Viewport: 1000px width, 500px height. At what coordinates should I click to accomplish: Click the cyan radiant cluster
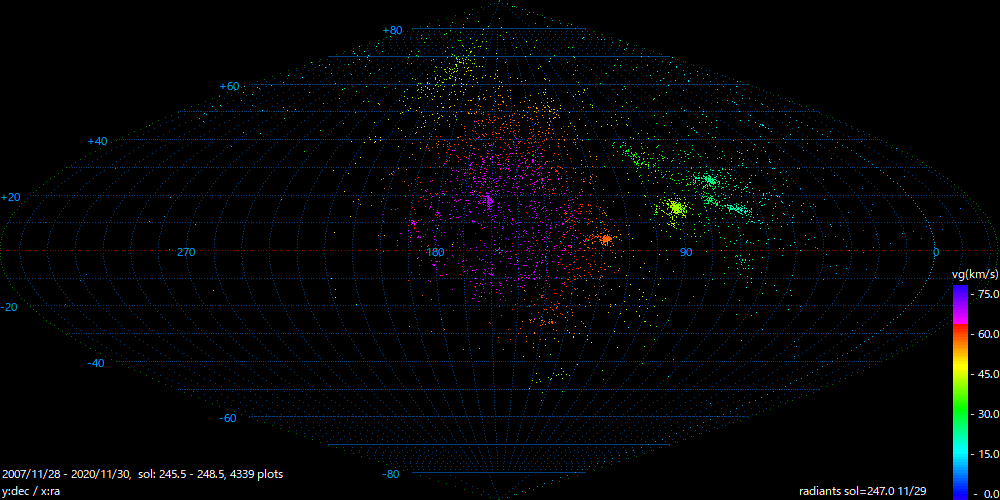point(709,181)
